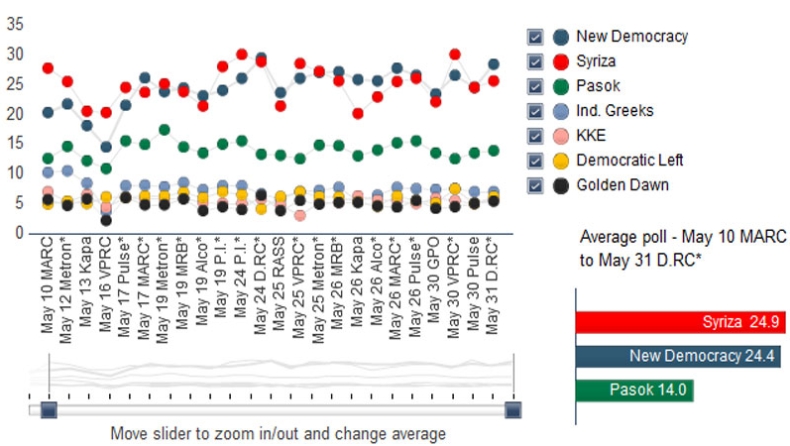
Task: Click the May 10 MARC axis label
Action: point(46,285)
